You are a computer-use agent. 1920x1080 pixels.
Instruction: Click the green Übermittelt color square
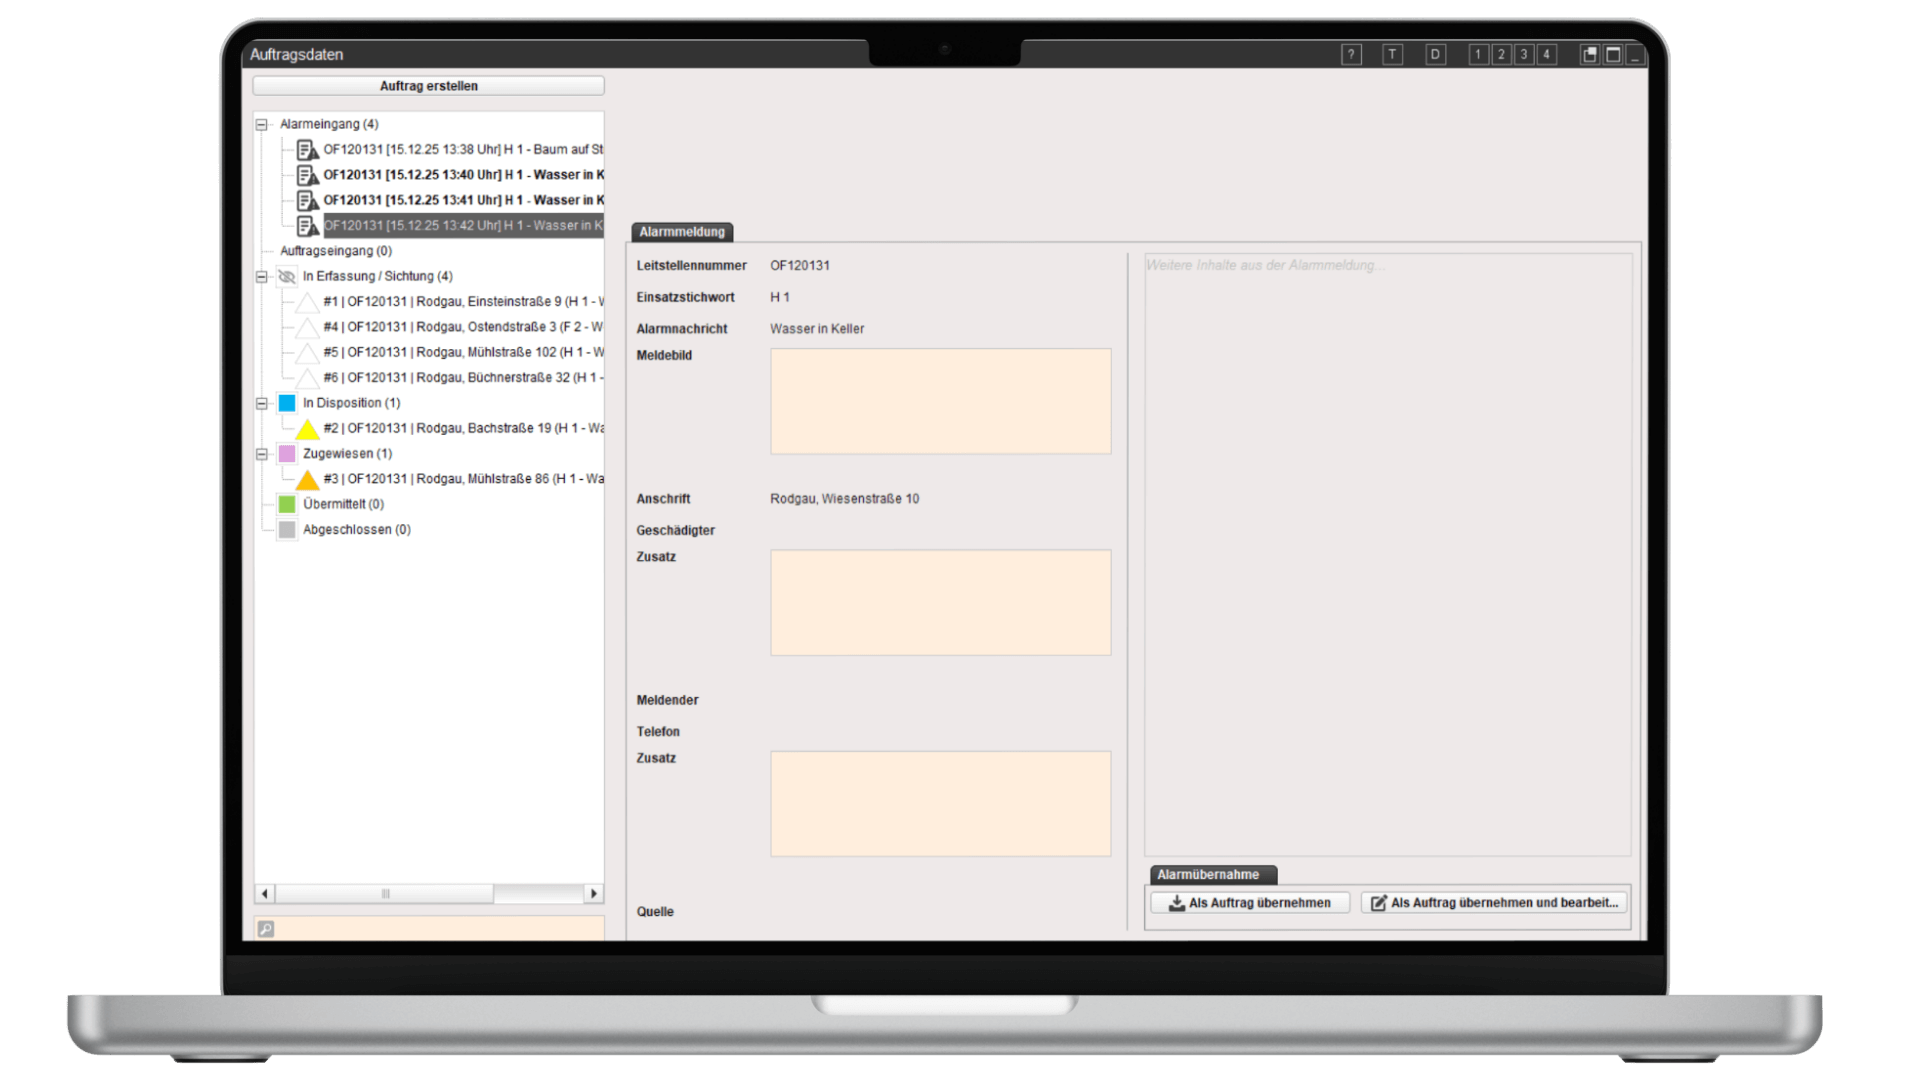pos(287,505)
